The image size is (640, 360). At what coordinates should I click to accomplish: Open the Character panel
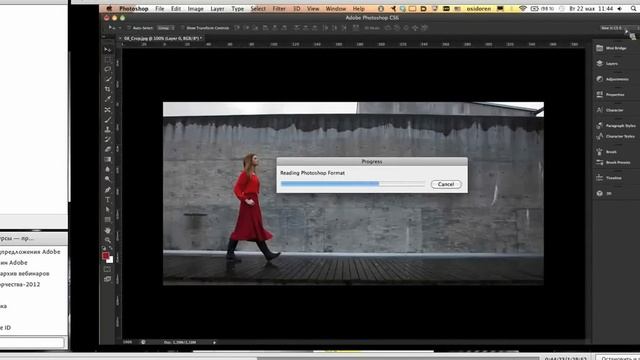point(609,110)
